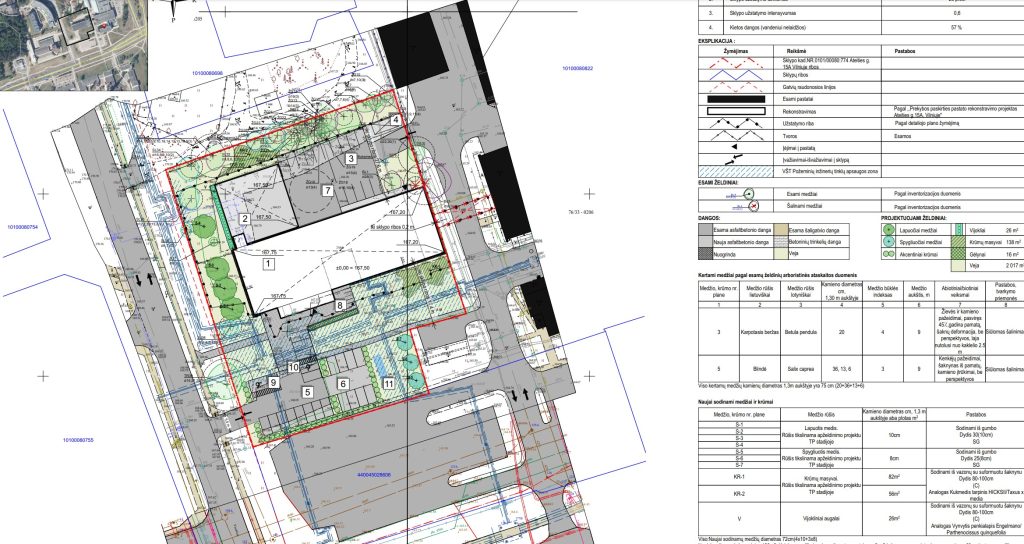Click the 'Sklypo užstatymo intensyvumas' table row
Screen dimensions: 1024x544
861,13
